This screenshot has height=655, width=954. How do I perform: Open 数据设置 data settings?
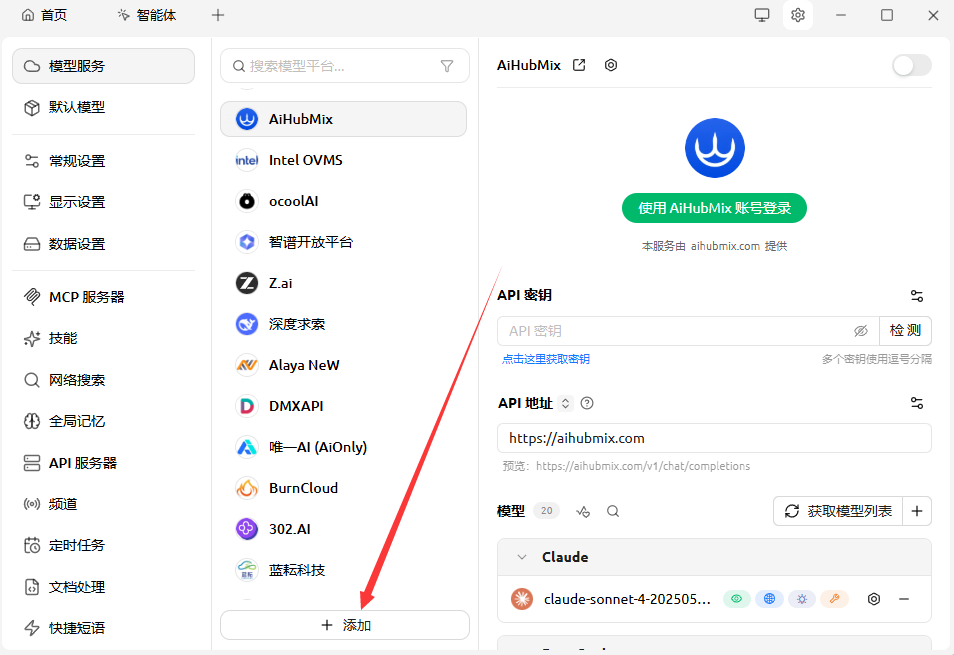point(103,244)
